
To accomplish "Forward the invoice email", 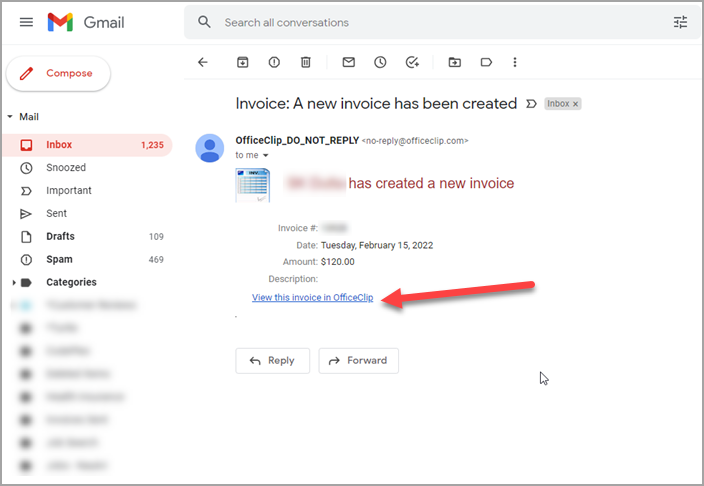I will click(358, 361).
